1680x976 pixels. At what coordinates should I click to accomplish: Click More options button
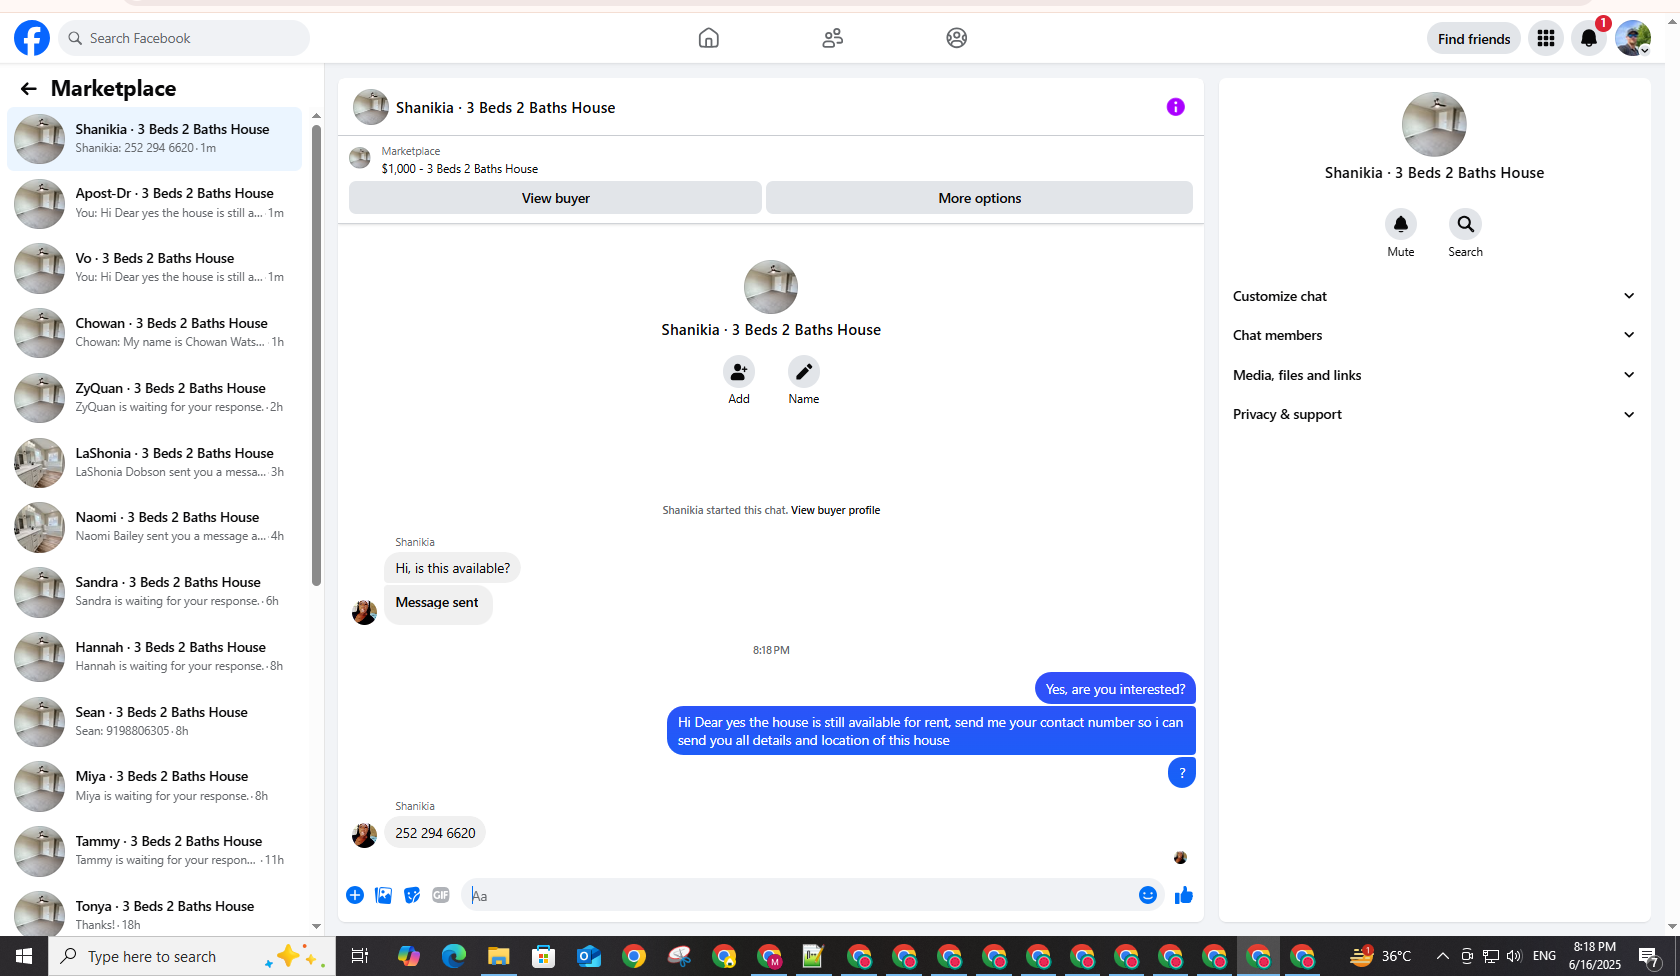coord(979,198)
